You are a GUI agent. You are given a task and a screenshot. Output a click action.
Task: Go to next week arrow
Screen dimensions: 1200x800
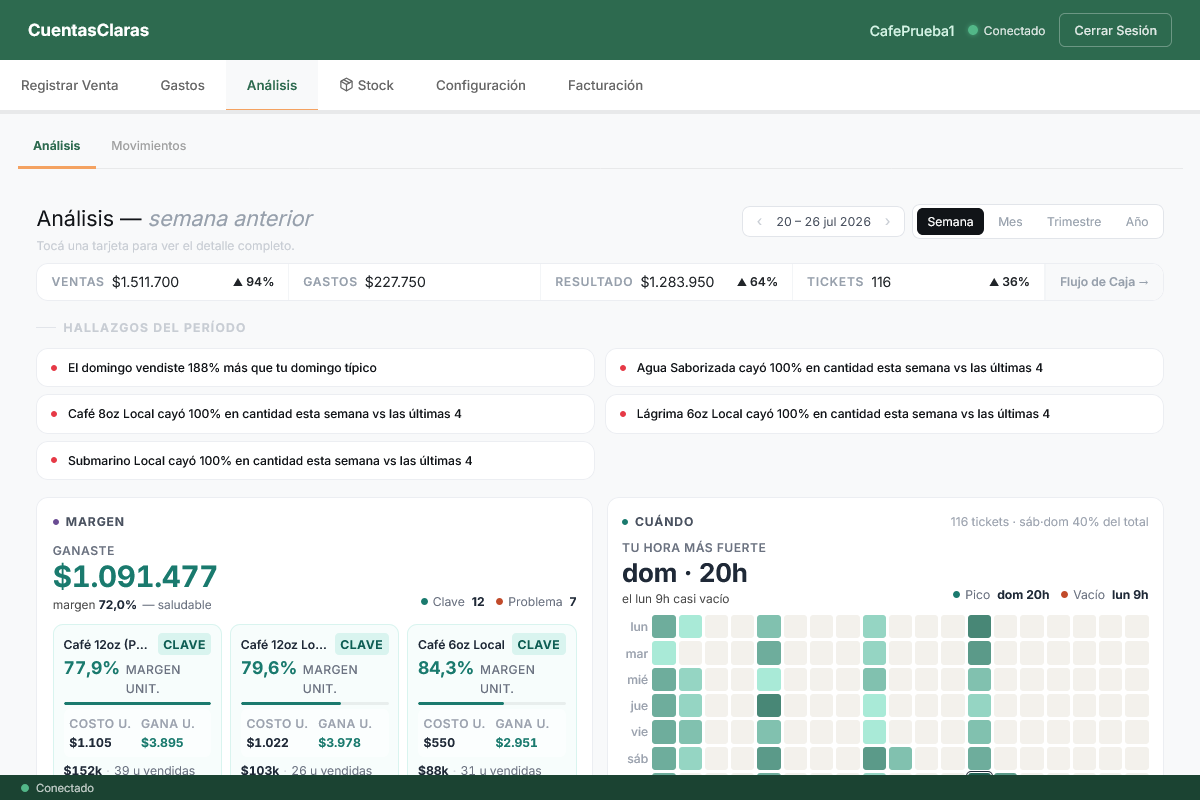(x=887, y=222)
